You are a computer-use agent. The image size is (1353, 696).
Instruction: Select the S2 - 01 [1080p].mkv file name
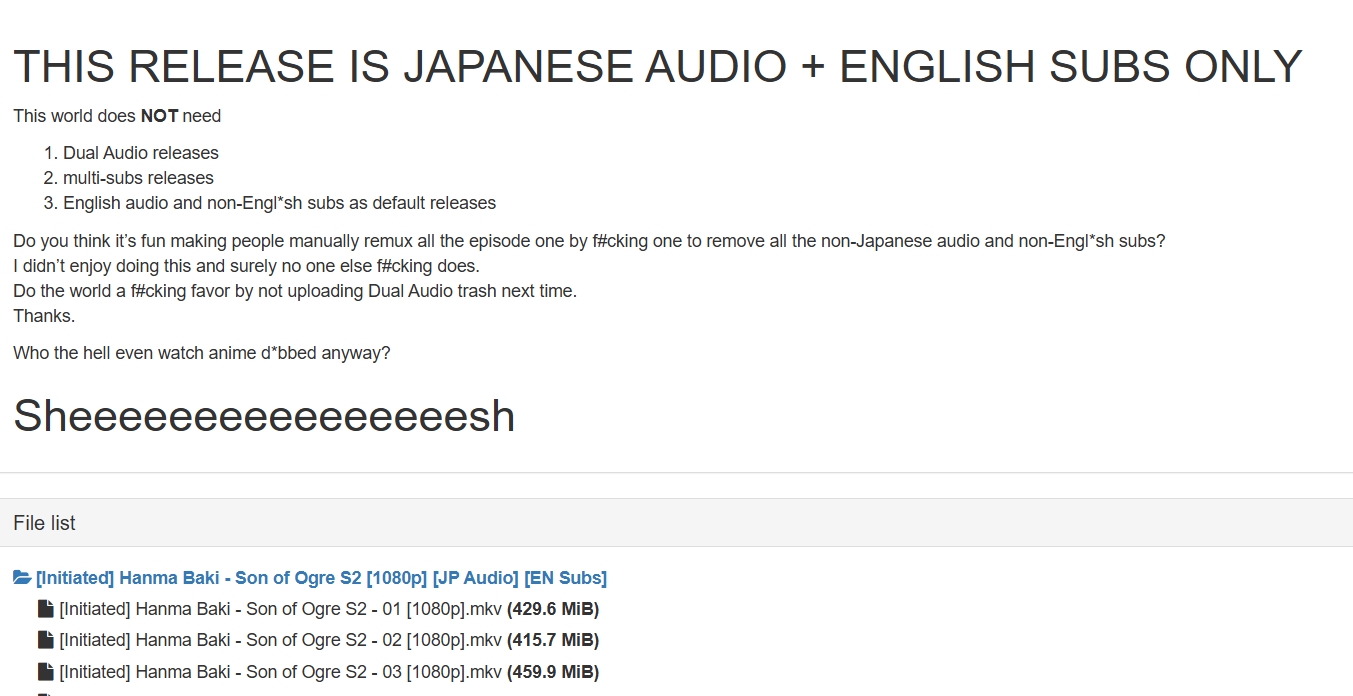click(x=281, y=609)
